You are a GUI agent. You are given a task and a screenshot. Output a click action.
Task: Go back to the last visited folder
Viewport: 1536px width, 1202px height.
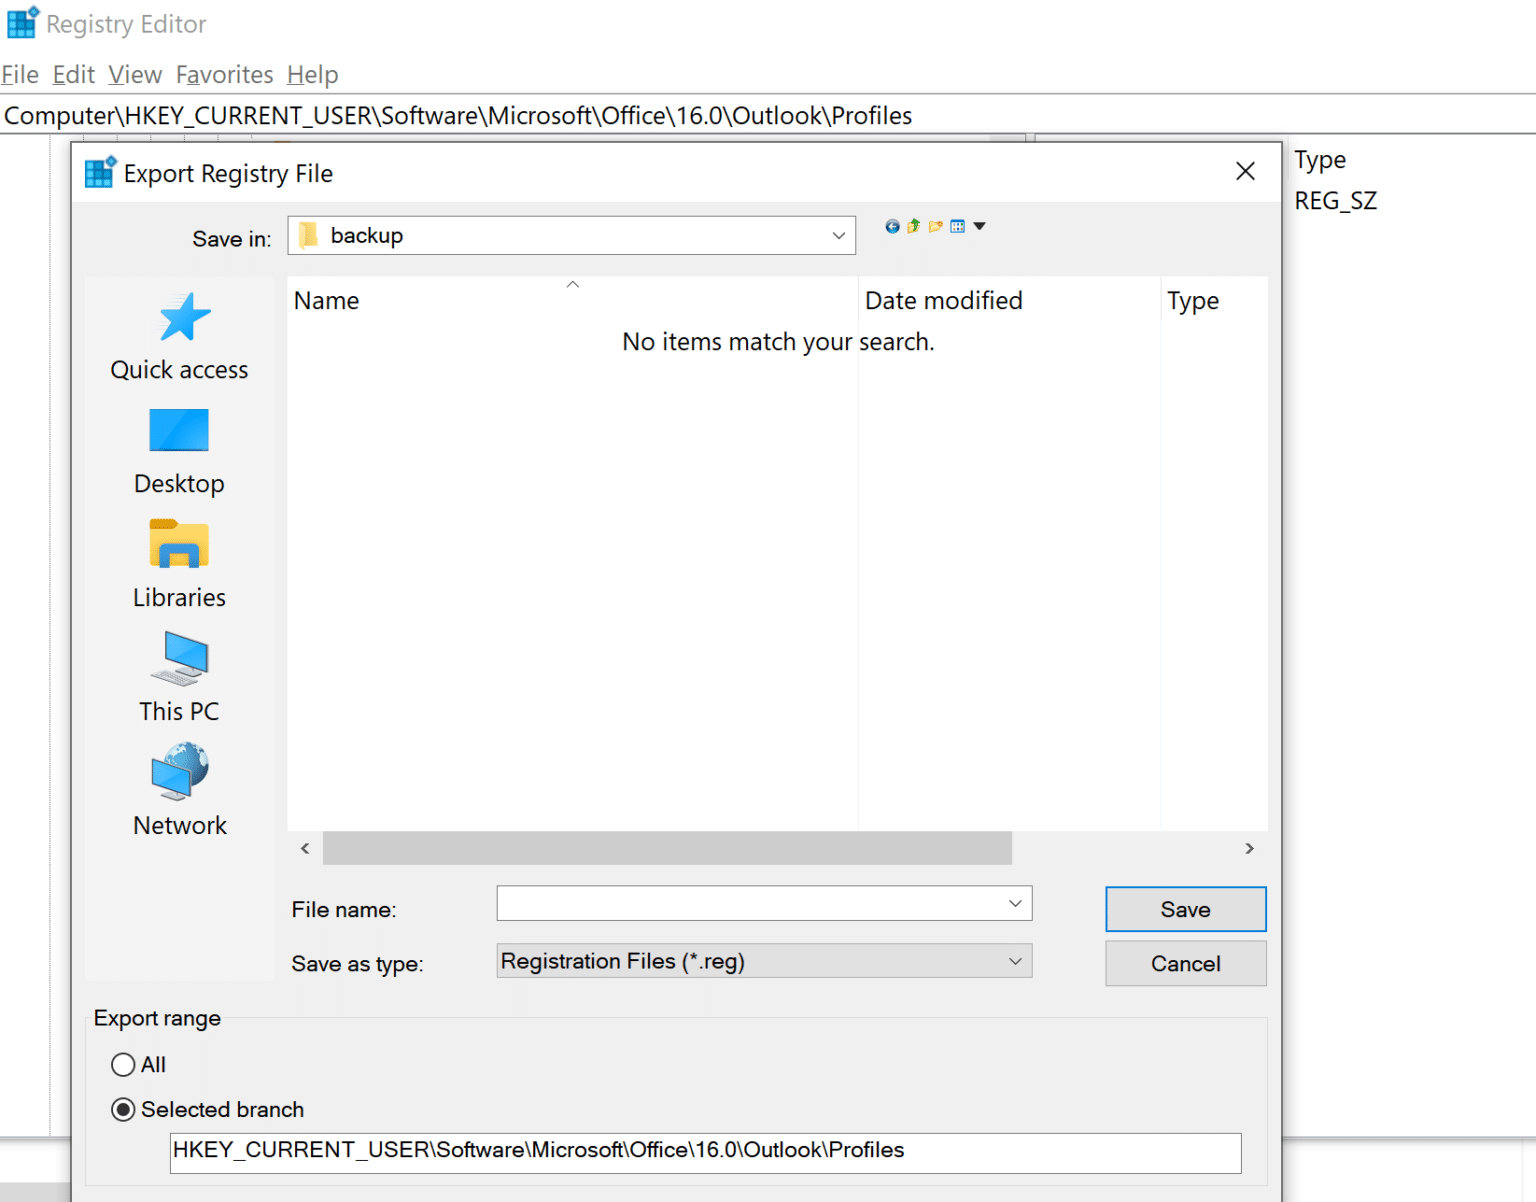(892, 227)
